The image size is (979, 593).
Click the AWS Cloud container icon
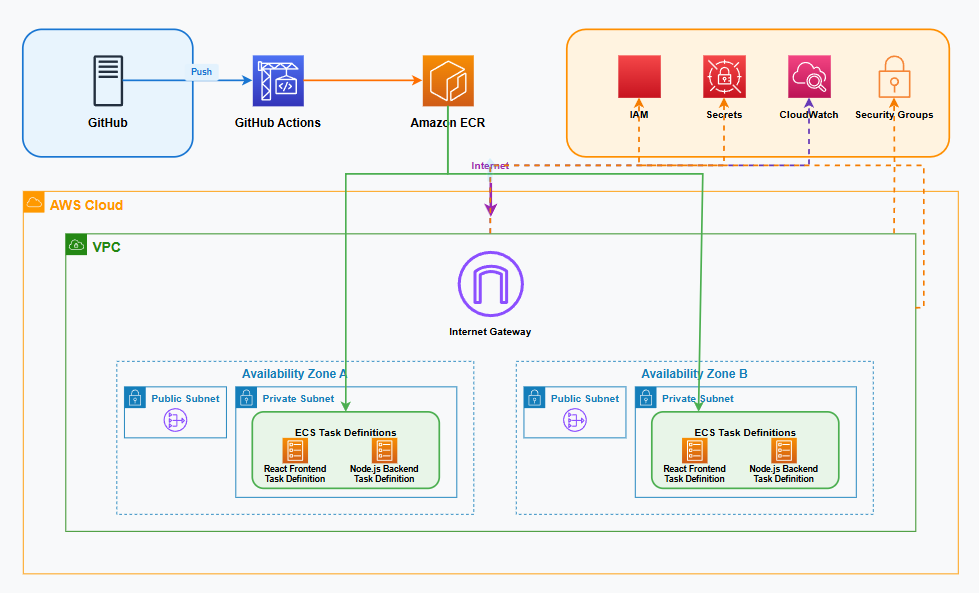pyautogui.click(x=33, y=201)
